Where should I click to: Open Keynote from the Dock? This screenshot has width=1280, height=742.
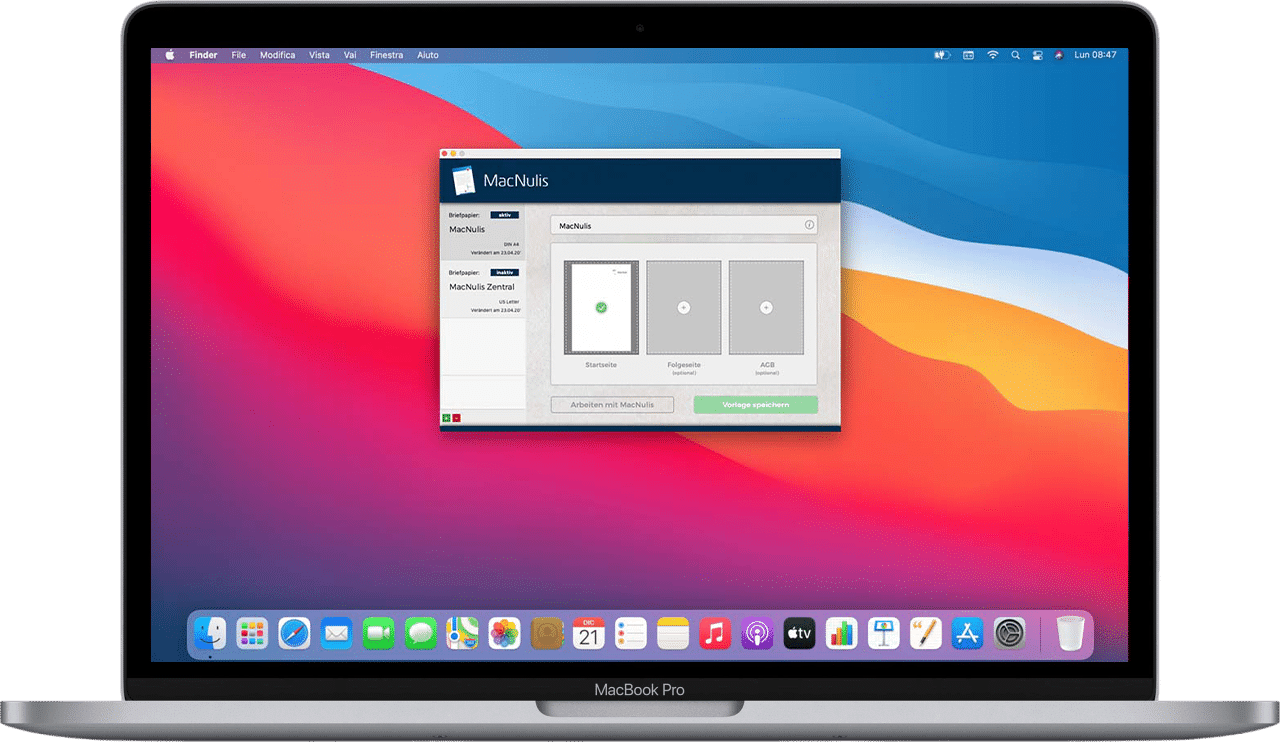point(884,633)
